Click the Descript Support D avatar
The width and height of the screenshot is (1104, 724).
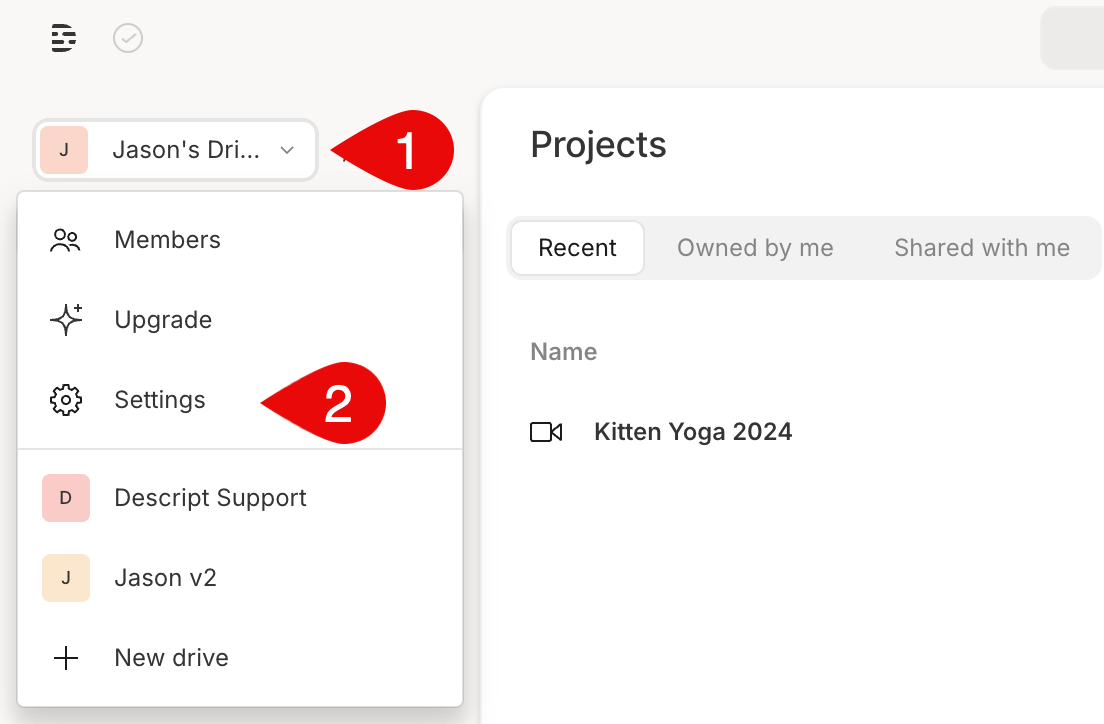66,498
